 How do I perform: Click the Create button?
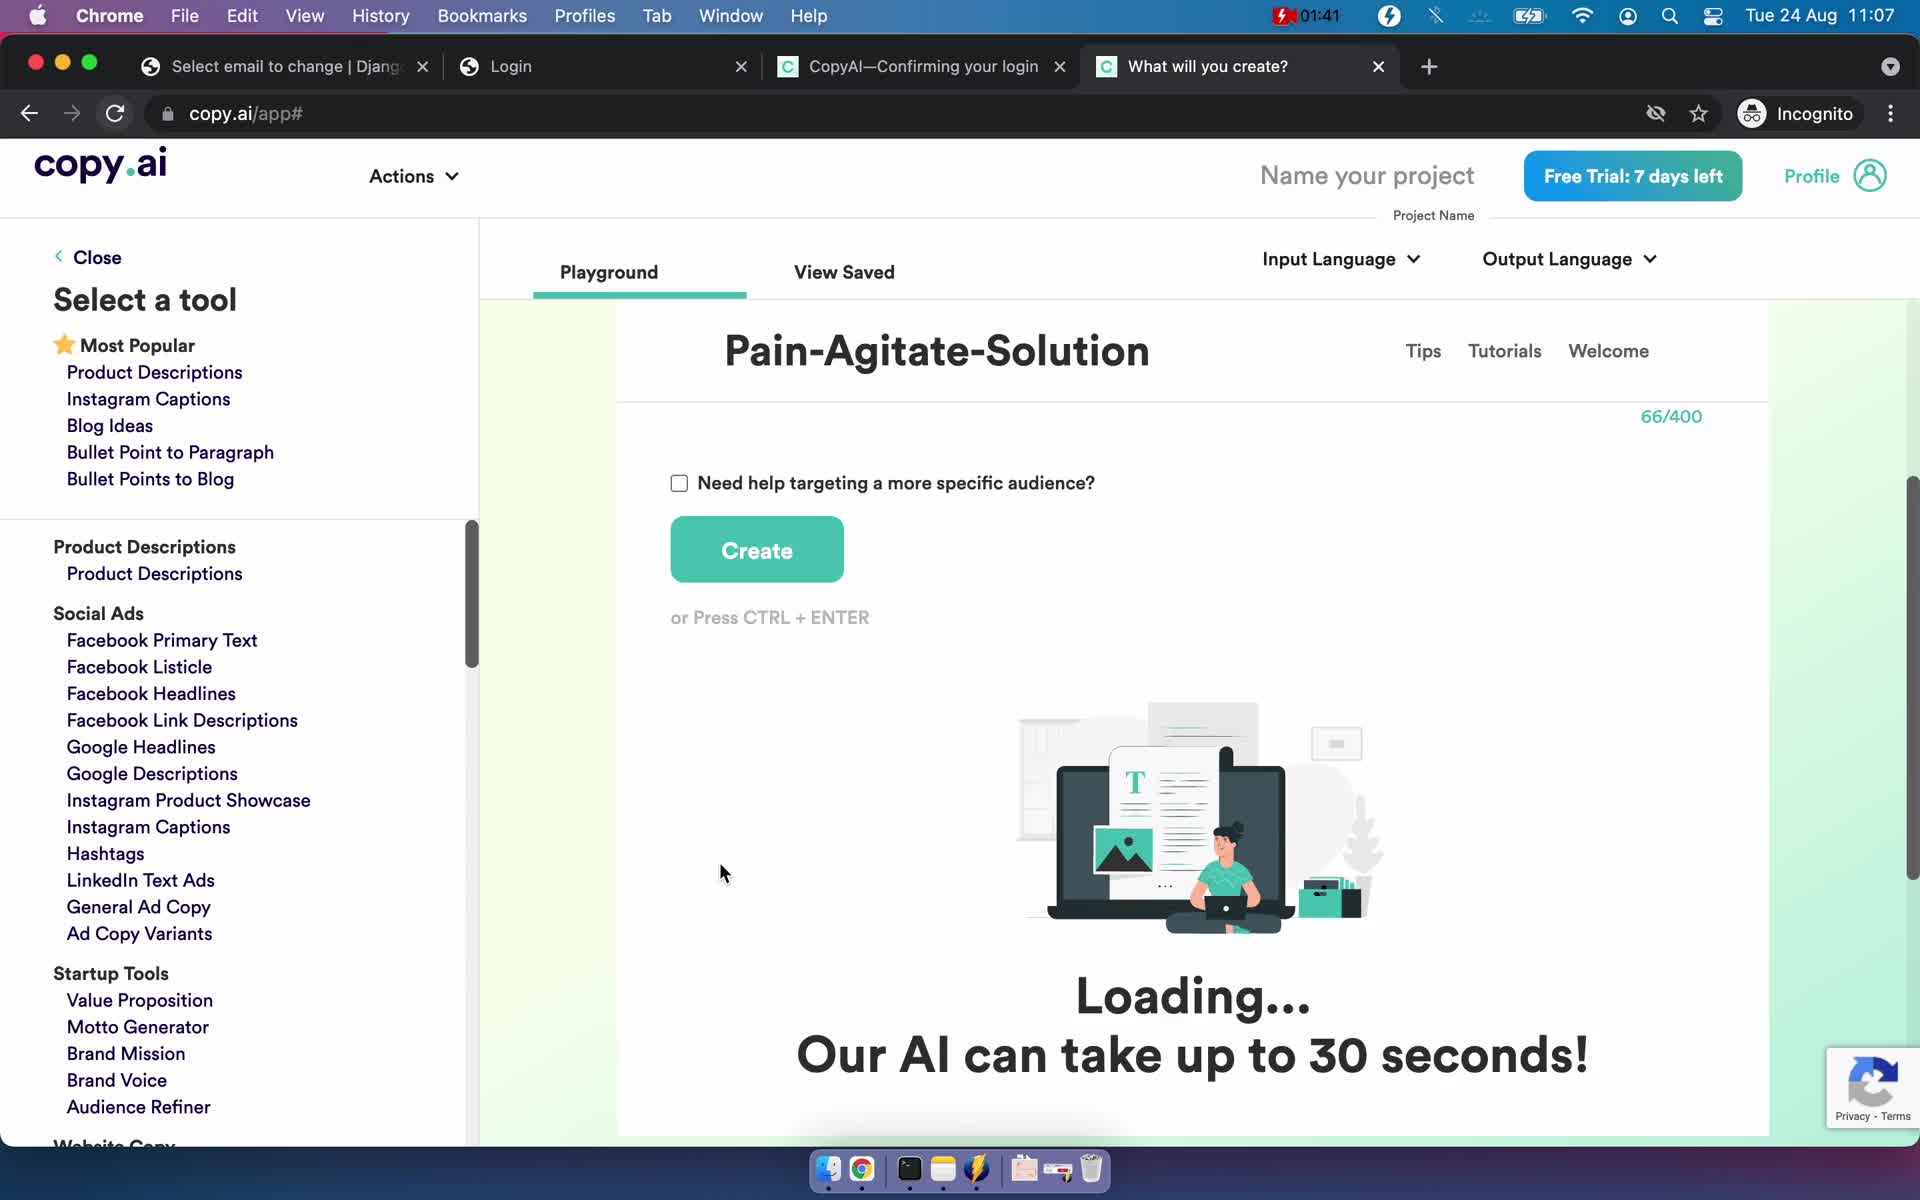(x=757, y=550)
